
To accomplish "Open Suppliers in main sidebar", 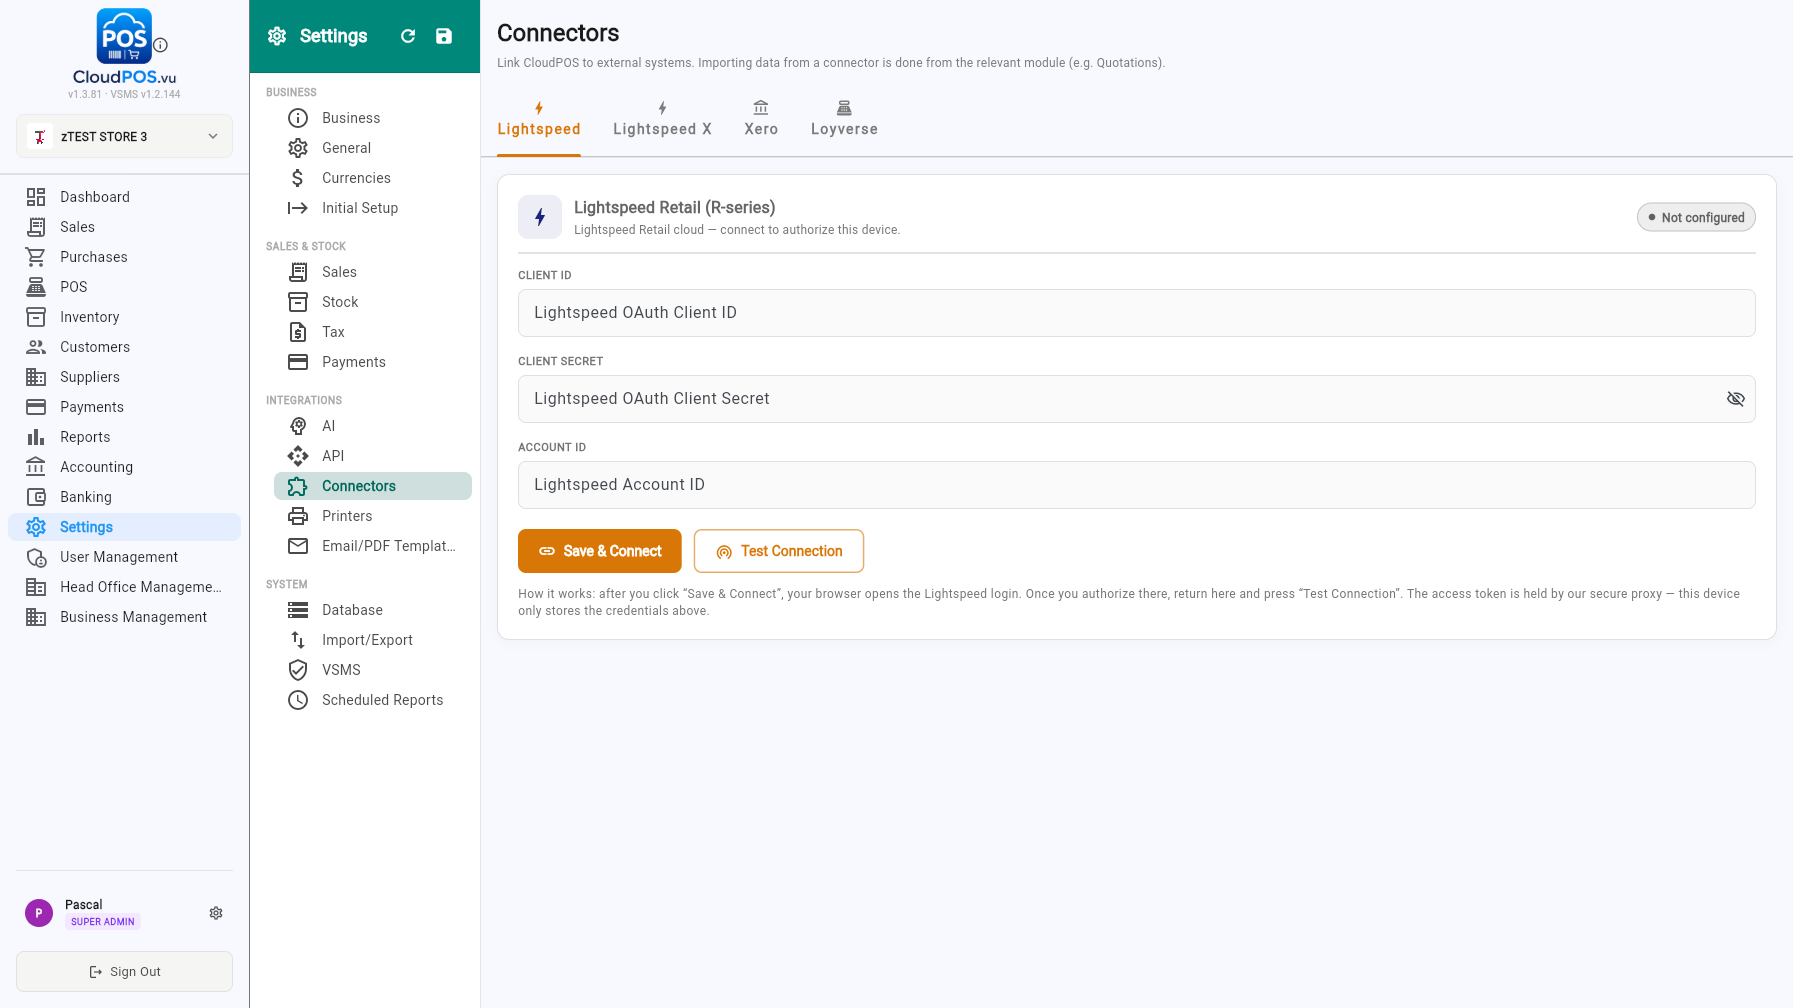I will 124,377.
